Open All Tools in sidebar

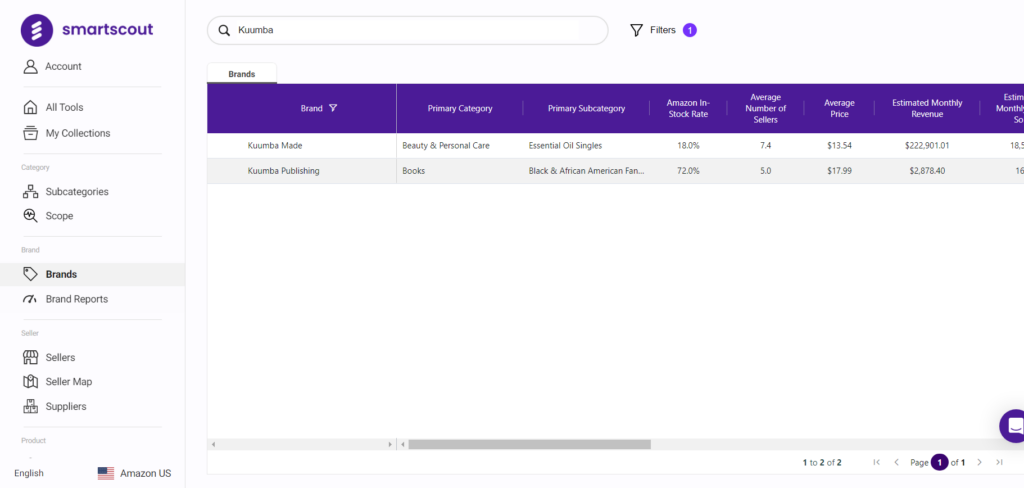pyautogui.click(x=65, y=107)
